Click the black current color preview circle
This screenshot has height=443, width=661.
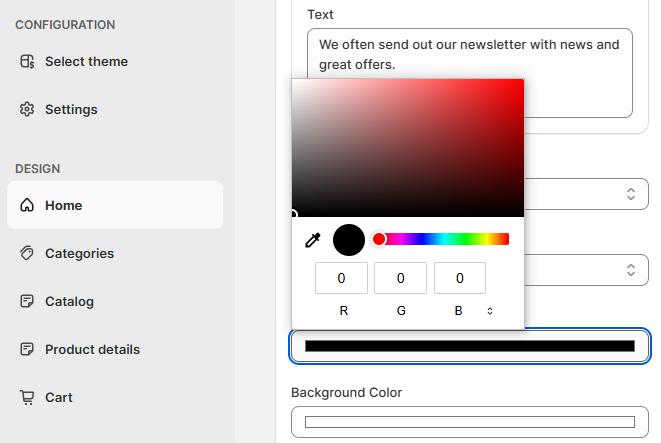349,240
